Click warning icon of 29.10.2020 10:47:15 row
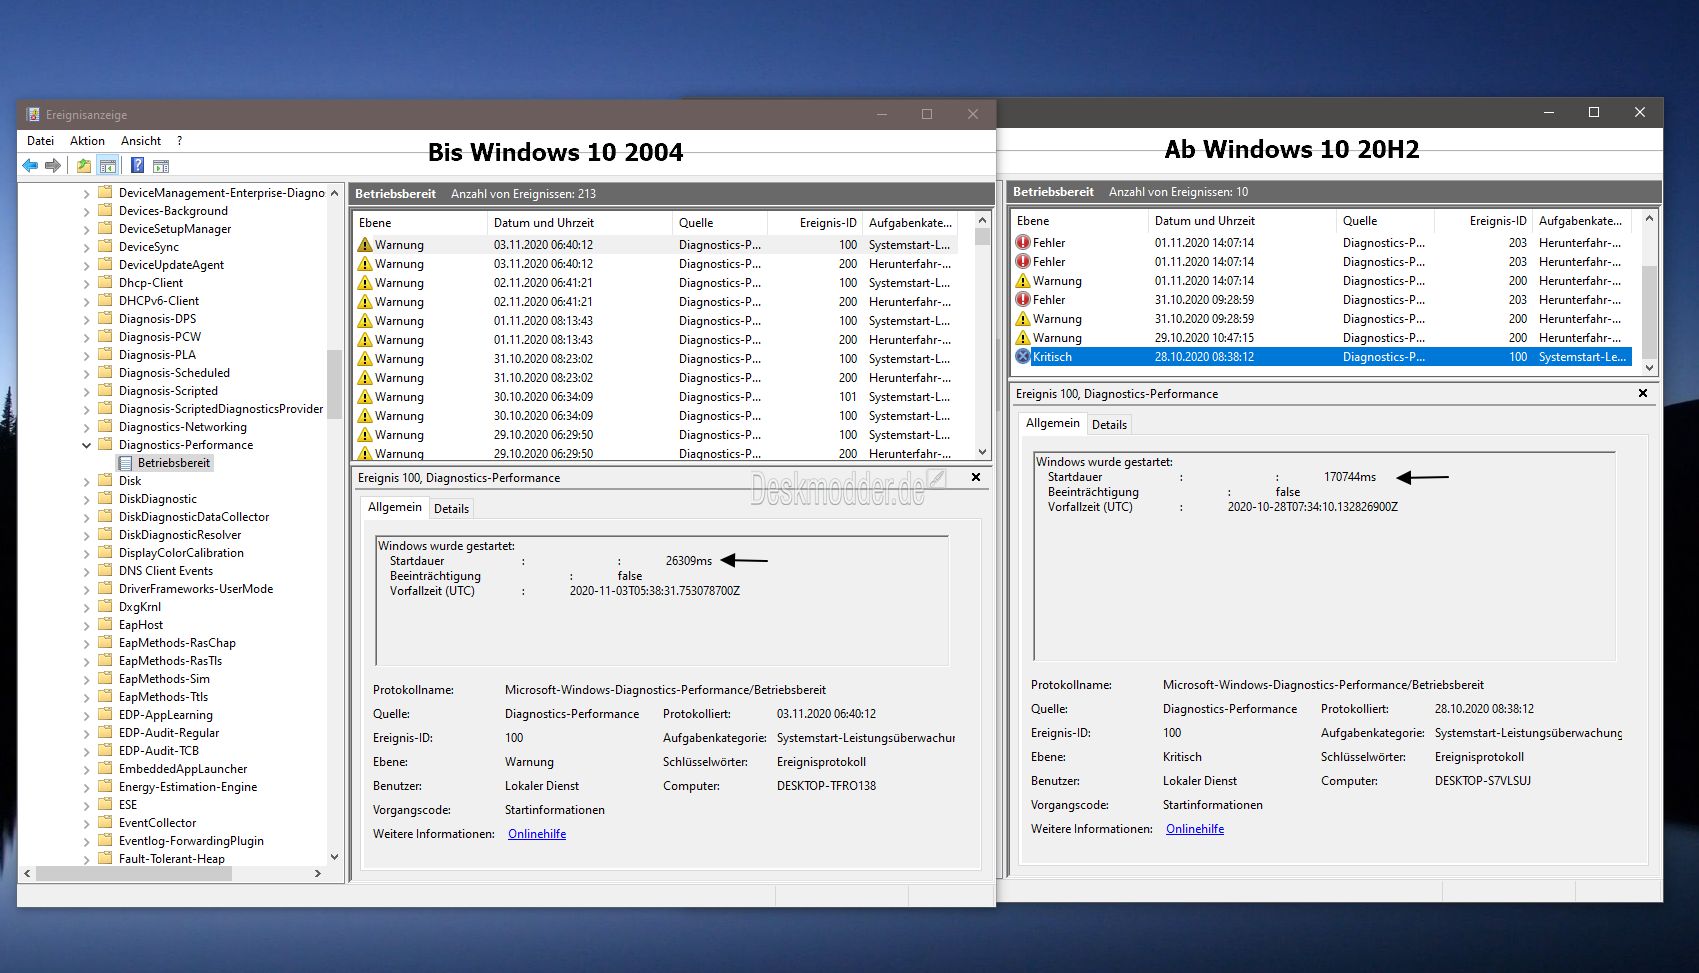 (1022, 337)
